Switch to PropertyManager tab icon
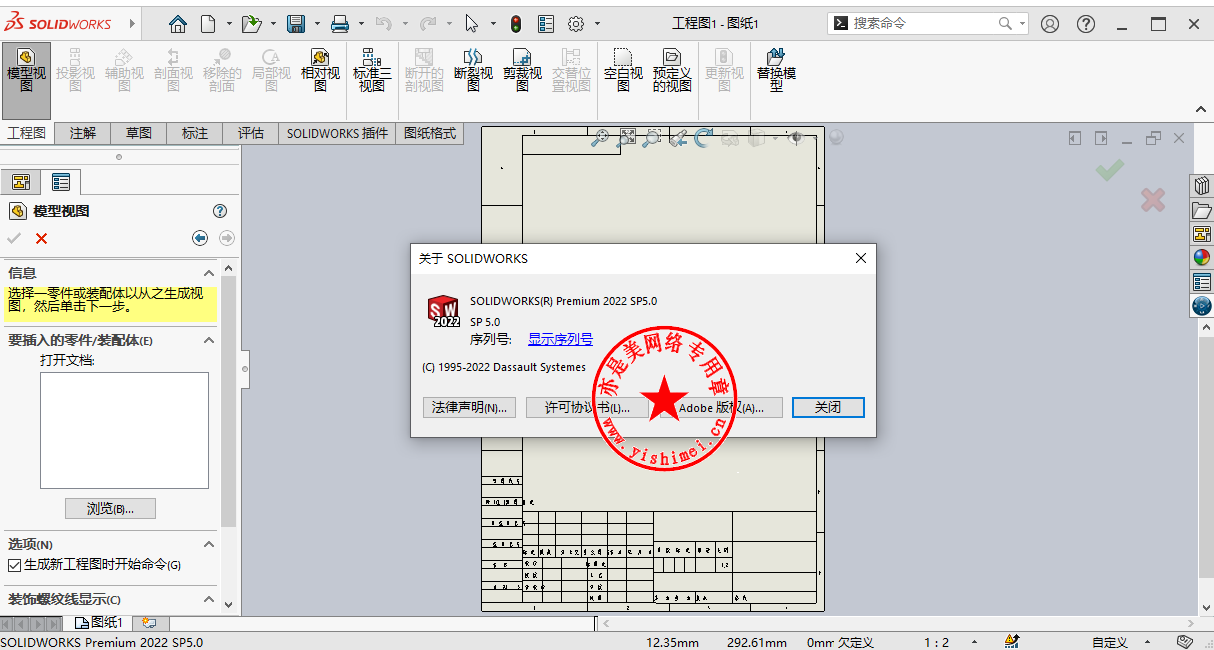This screenshot has width=1214, height=650. (61, 182)
